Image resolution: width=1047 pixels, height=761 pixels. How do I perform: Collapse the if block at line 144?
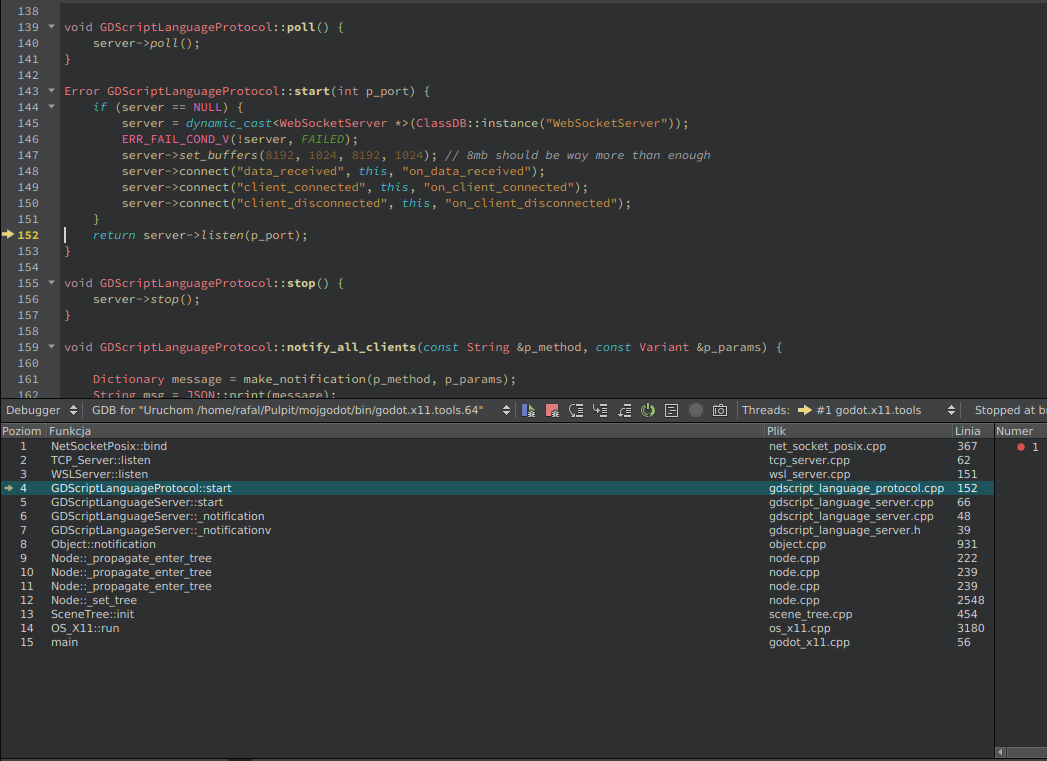pos(51,107)
